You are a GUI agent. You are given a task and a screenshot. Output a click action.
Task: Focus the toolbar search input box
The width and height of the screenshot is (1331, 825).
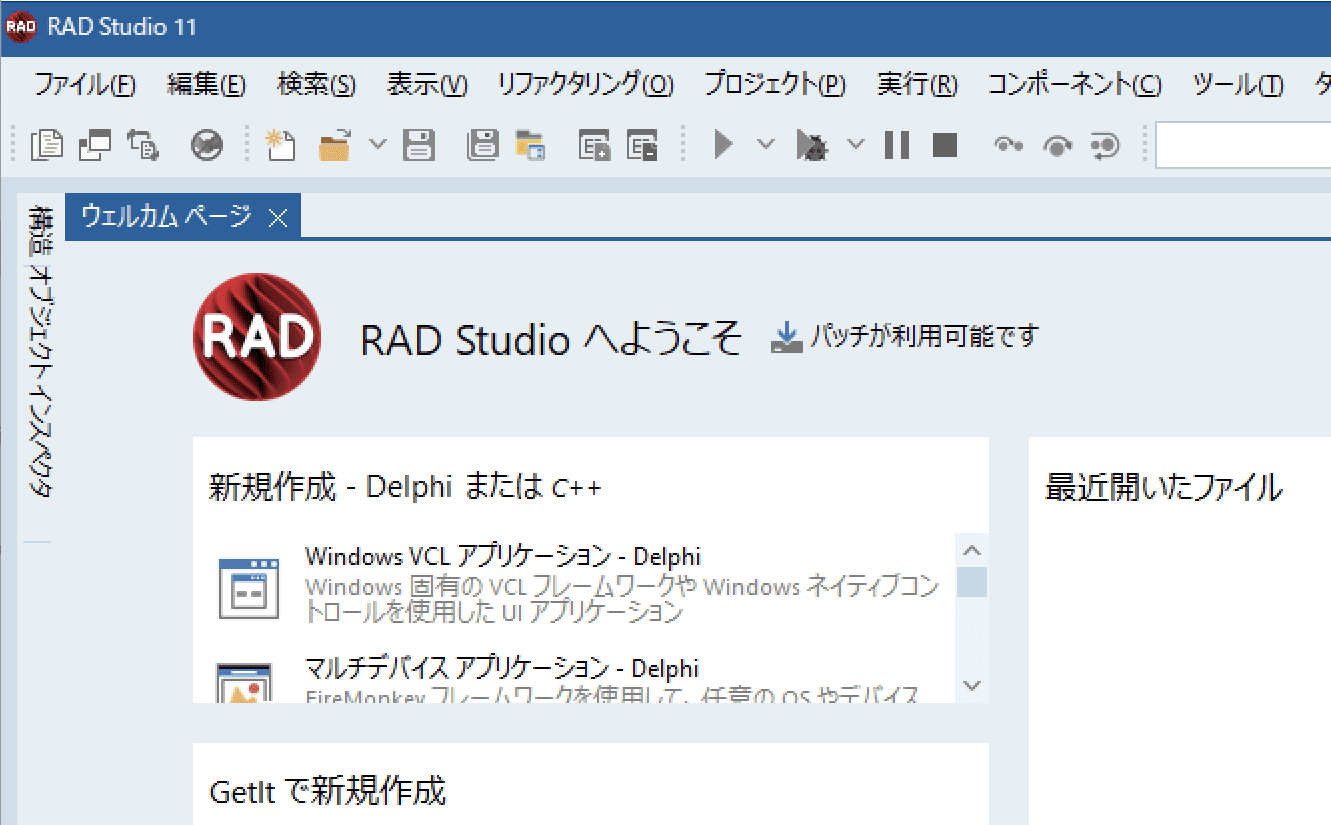(x=1243, y=145)
